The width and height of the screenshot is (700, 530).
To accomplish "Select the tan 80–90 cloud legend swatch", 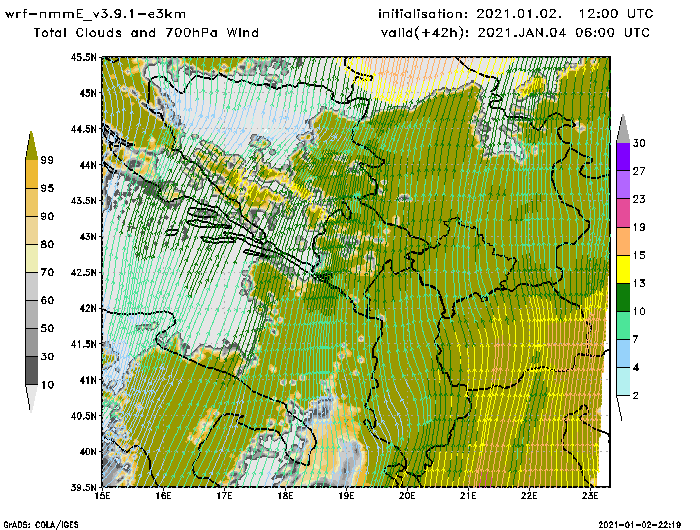I will click(x=32, y=230).
